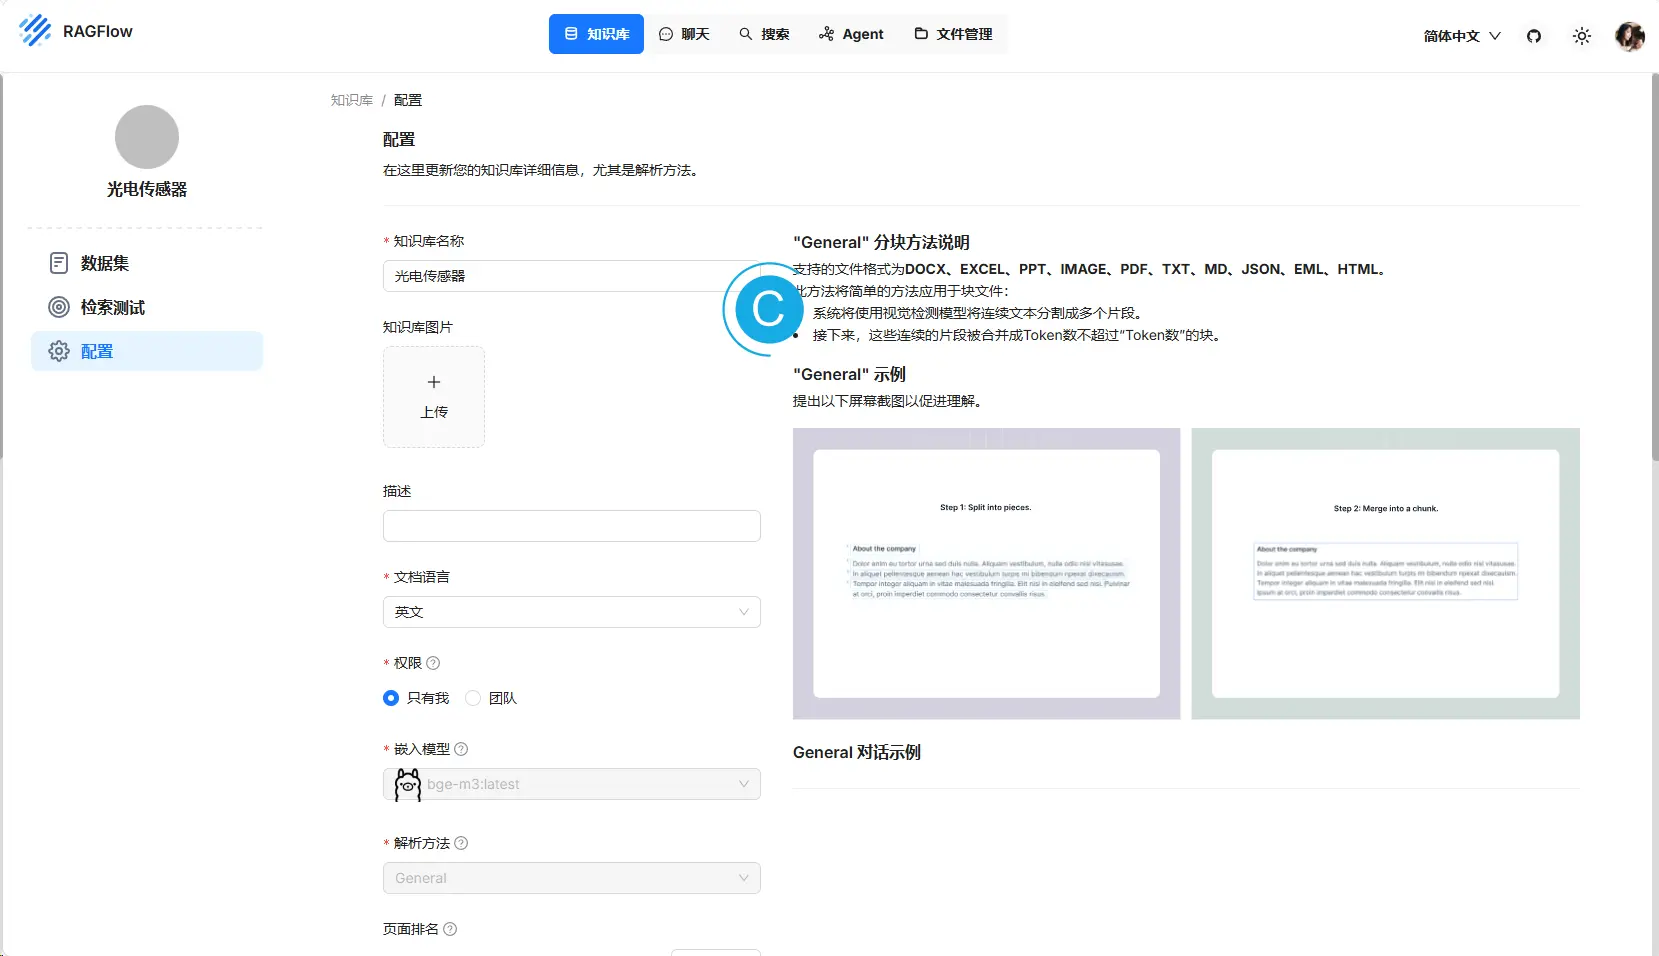The width and height of the screenshot is (1659, 956).
Task: Click the "General" 示例 heading
Action: pyautogui.click(x=849, y=374)
